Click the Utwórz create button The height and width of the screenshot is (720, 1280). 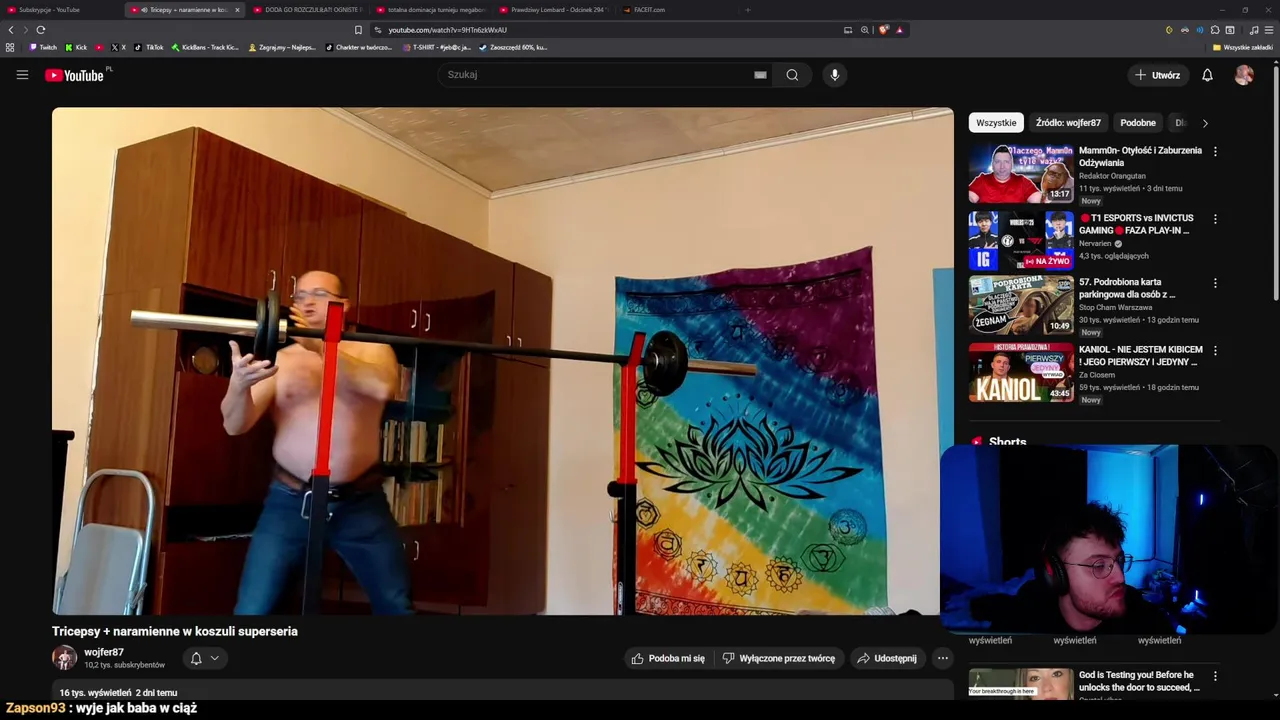coord(1157,75)
